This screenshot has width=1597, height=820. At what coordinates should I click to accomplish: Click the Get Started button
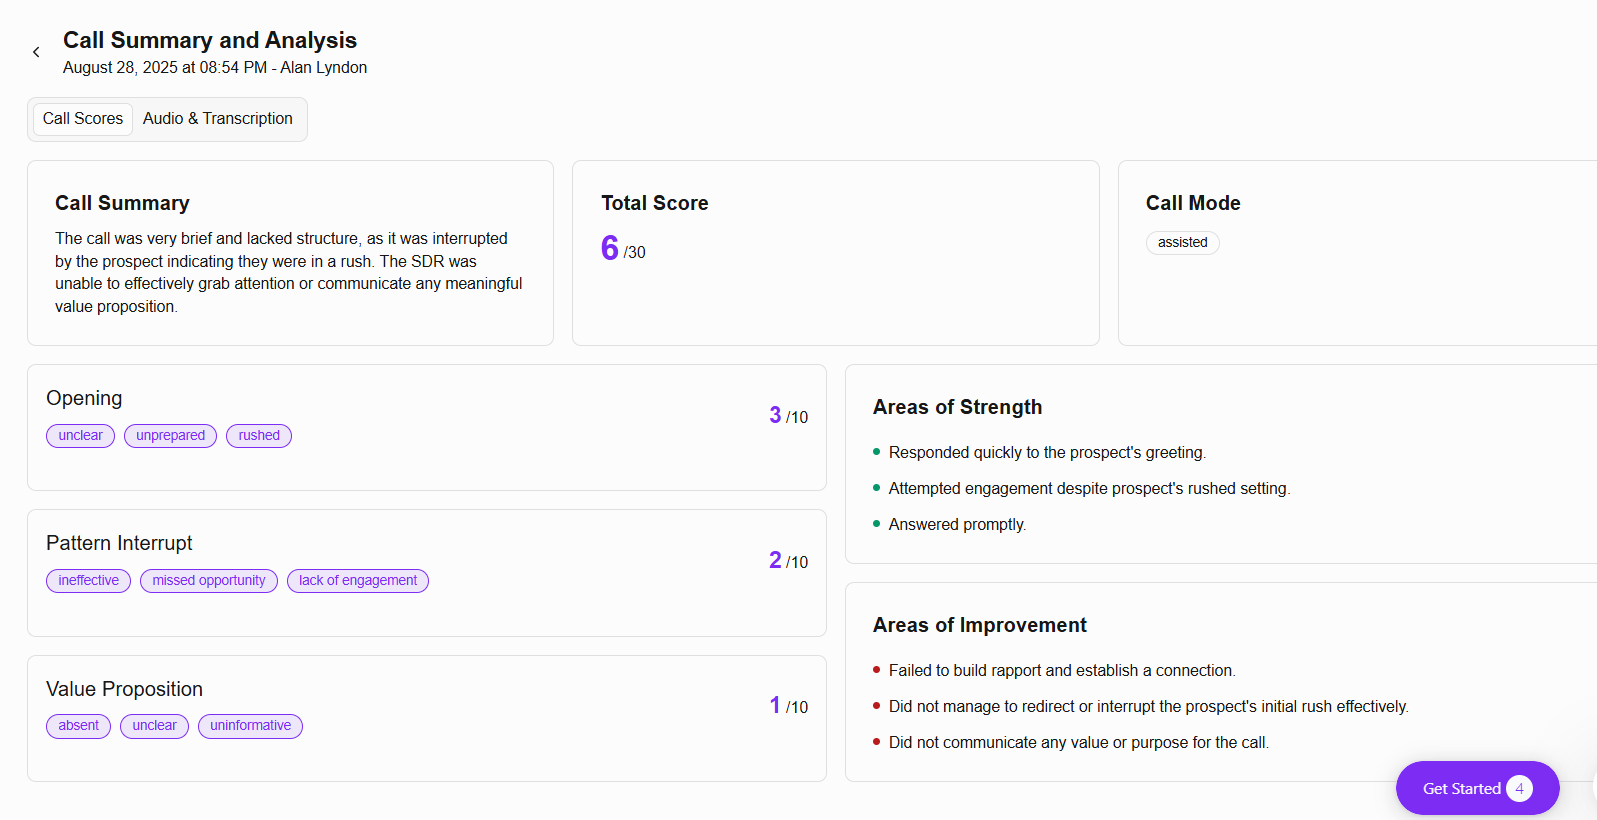click(x=1477, y=788)
